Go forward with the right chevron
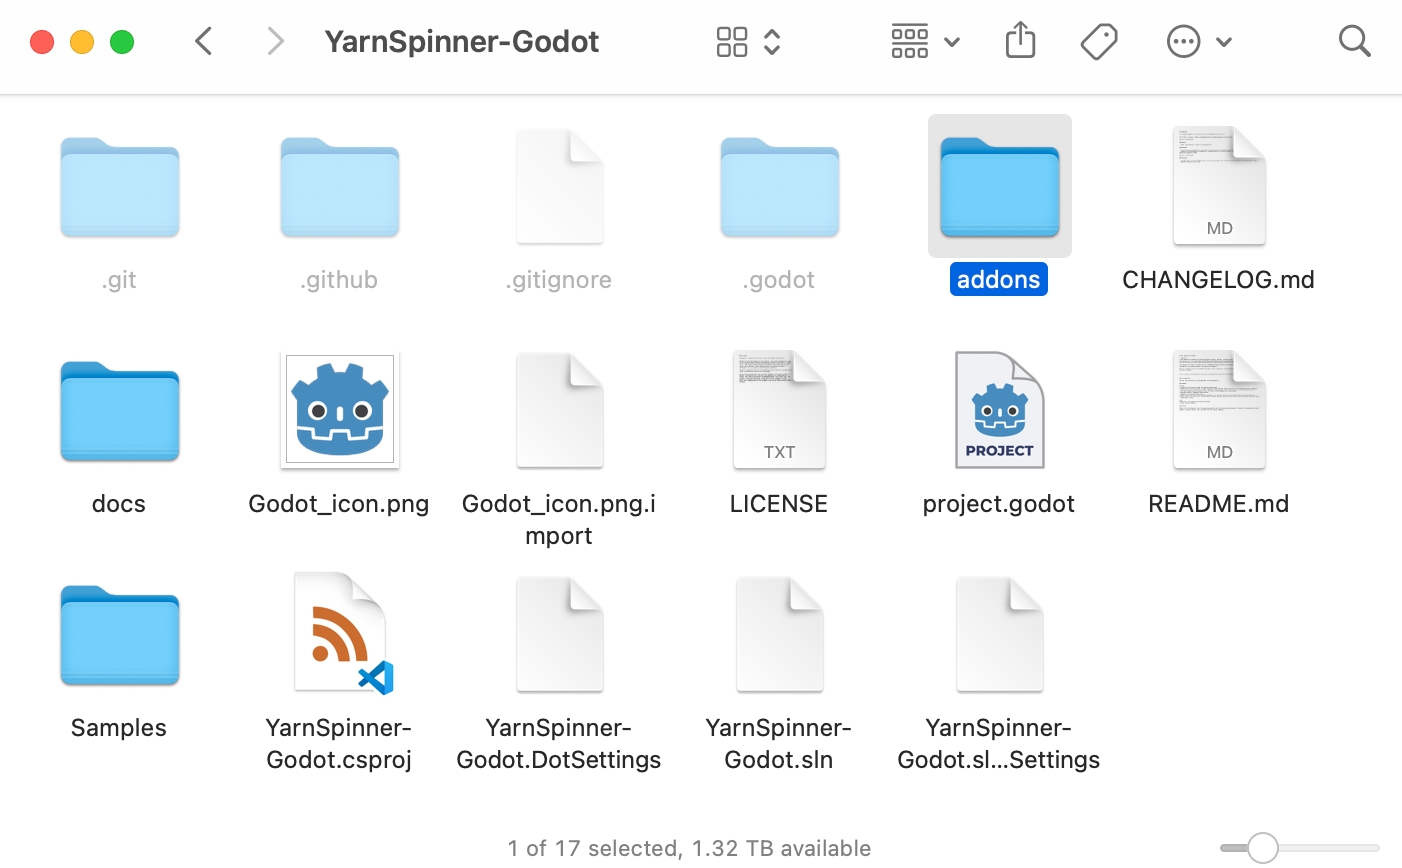This screenshot has height=868, width=1402. pos(275,41)
